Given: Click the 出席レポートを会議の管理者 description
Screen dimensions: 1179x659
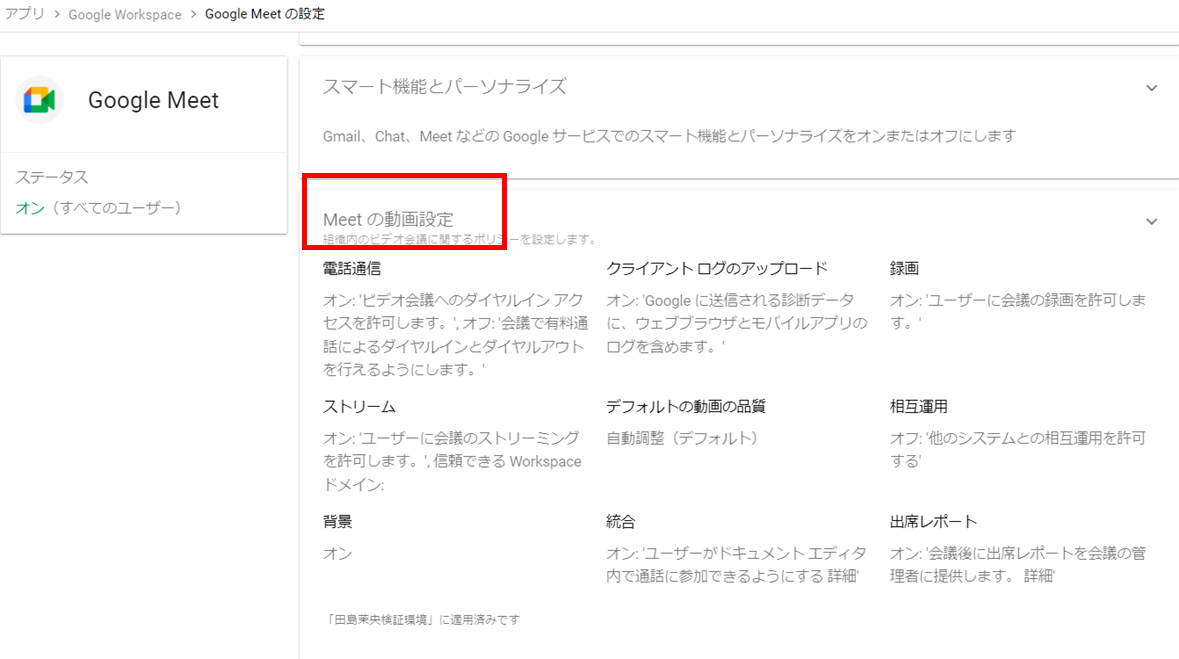Looking at the screenshot, I should pyautogui.click(x=1017, y=565).
